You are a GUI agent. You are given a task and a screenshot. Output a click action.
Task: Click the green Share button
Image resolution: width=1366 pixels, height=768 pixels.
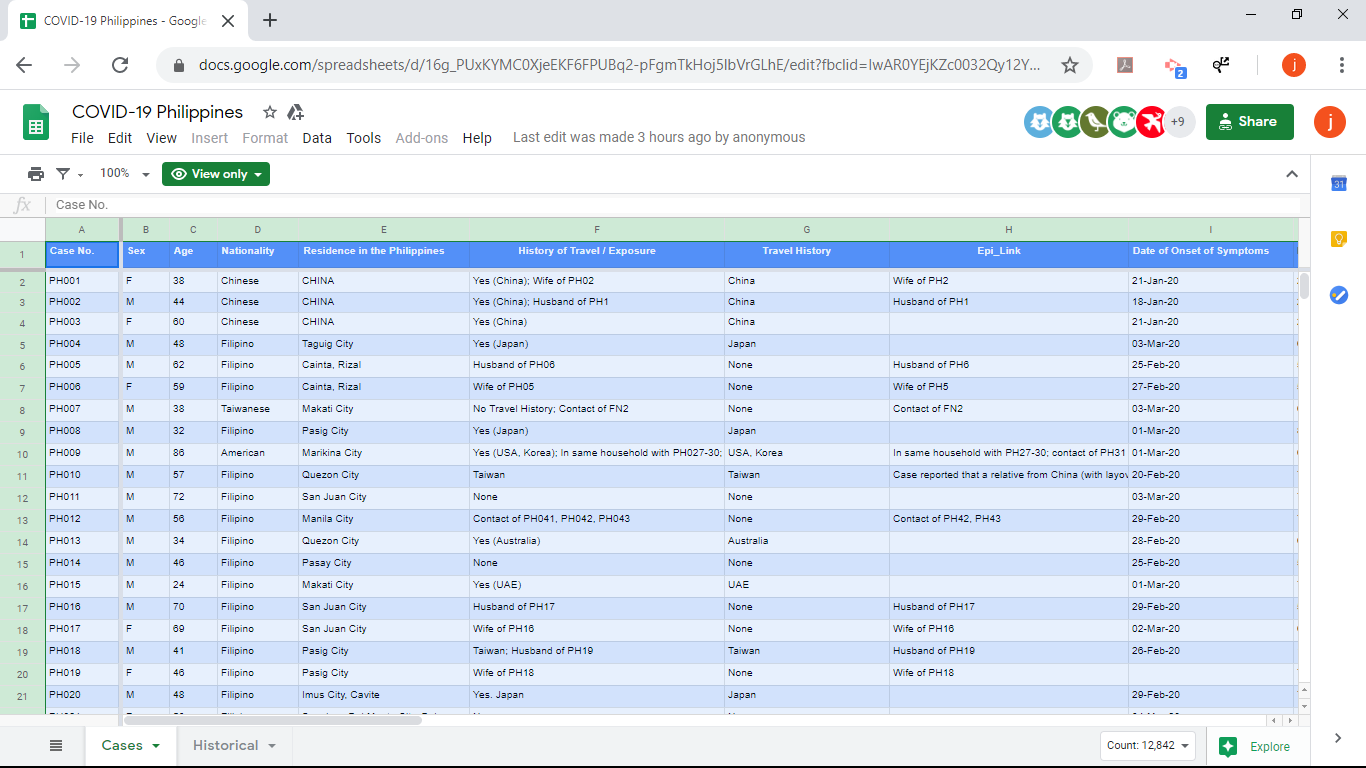pyautogui.click(x=1250, y=122)
